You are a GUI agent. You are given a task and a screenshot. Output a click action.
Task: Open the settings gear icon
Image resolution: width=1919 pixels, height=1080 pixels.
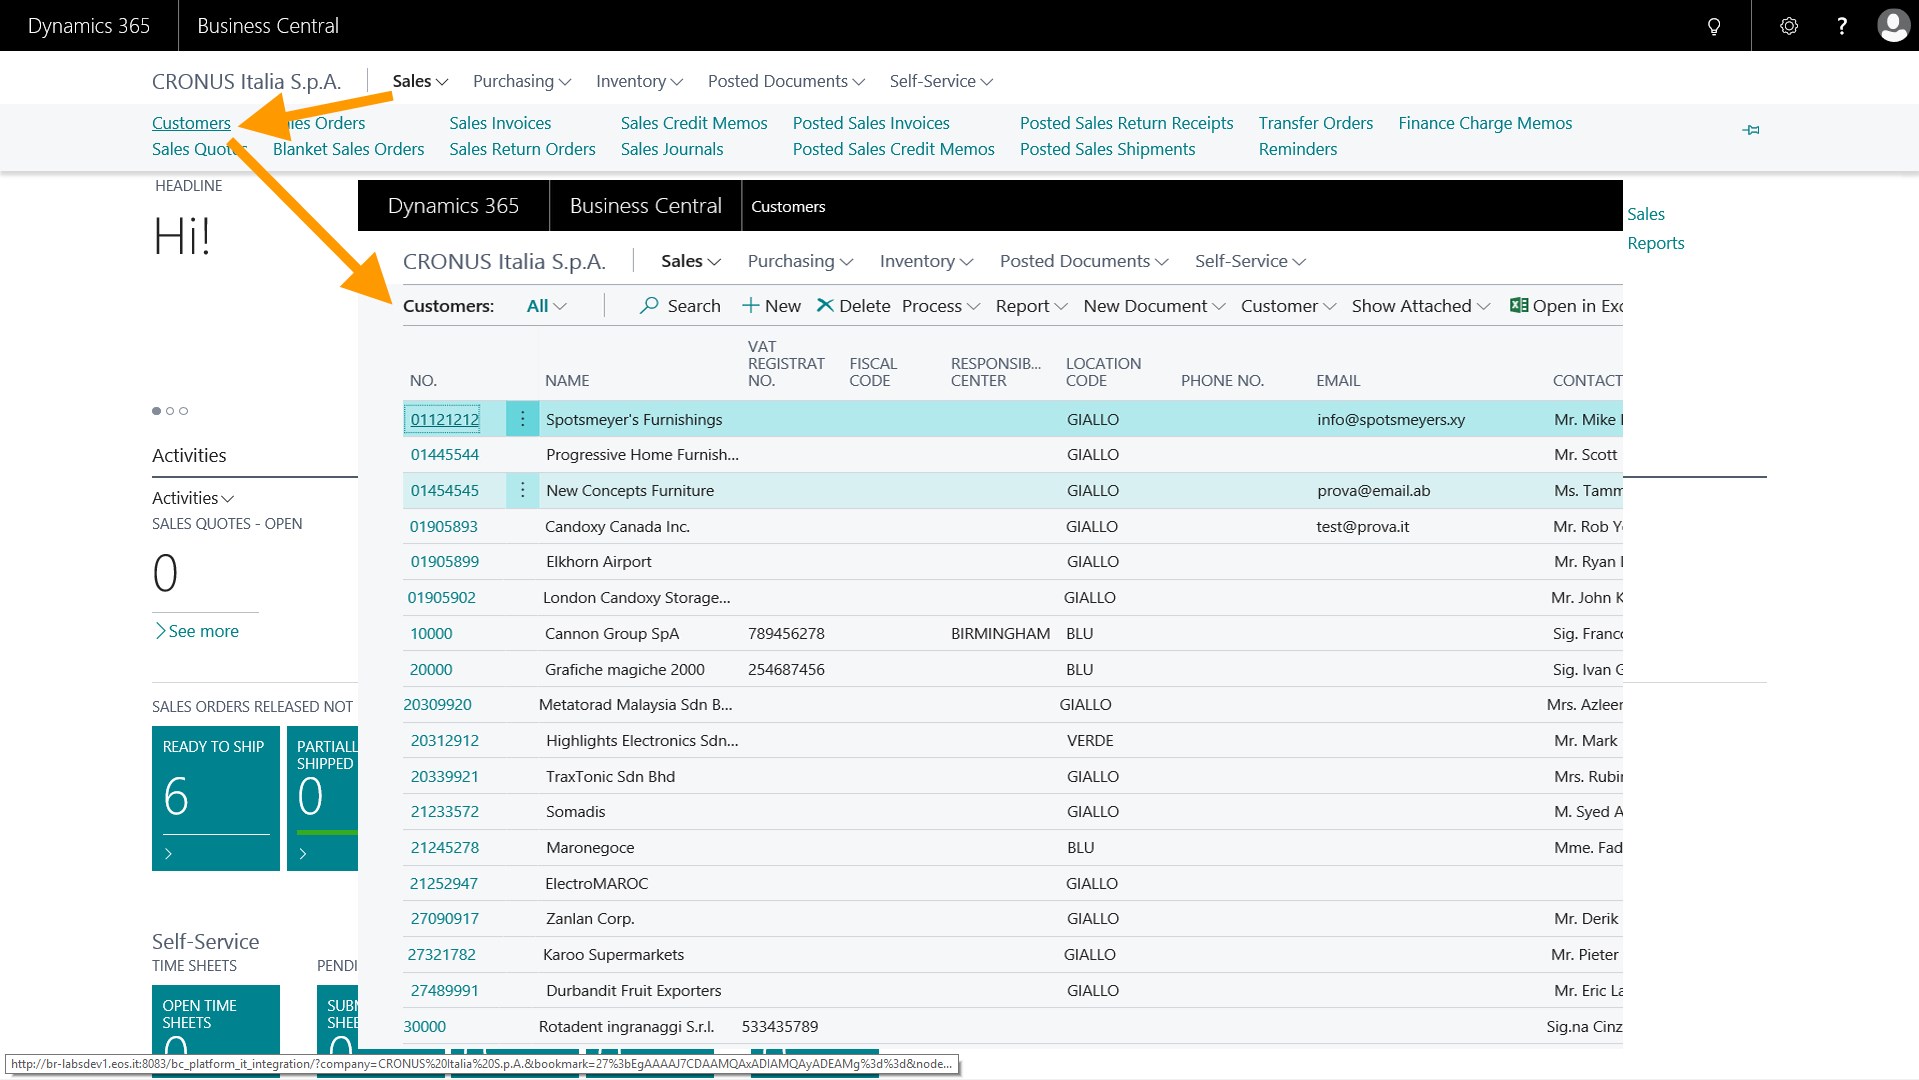pyautogui.click(x=1789, y=26)
